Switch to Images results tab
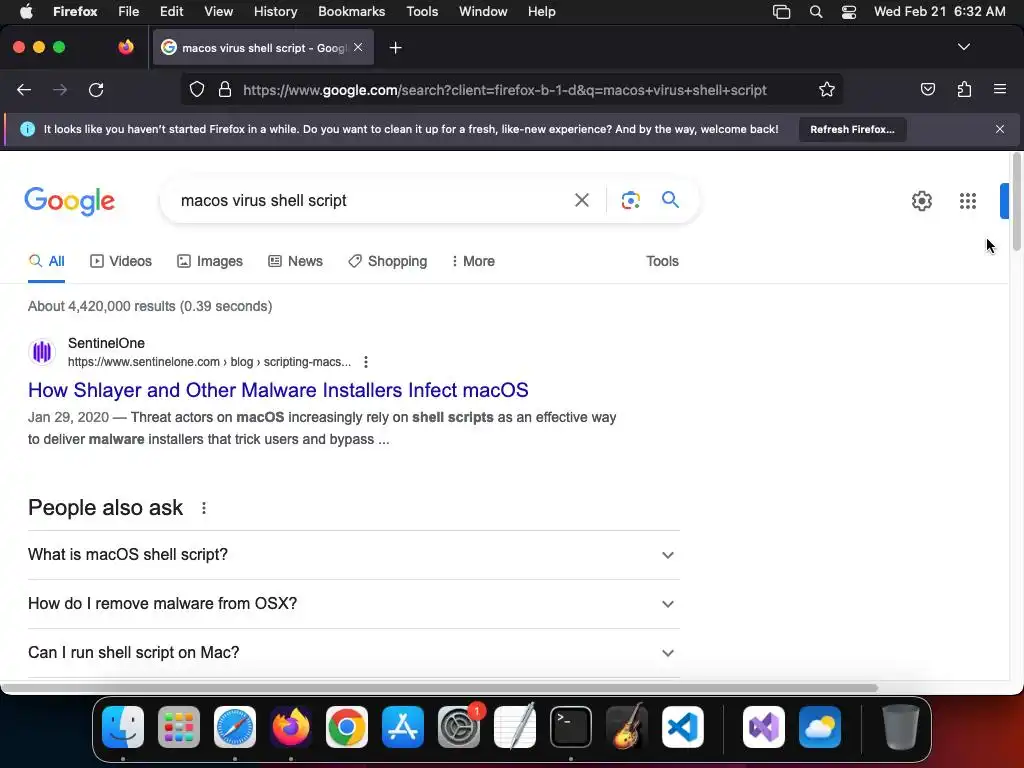1024x768 pixels. click(x=210, y=261)
